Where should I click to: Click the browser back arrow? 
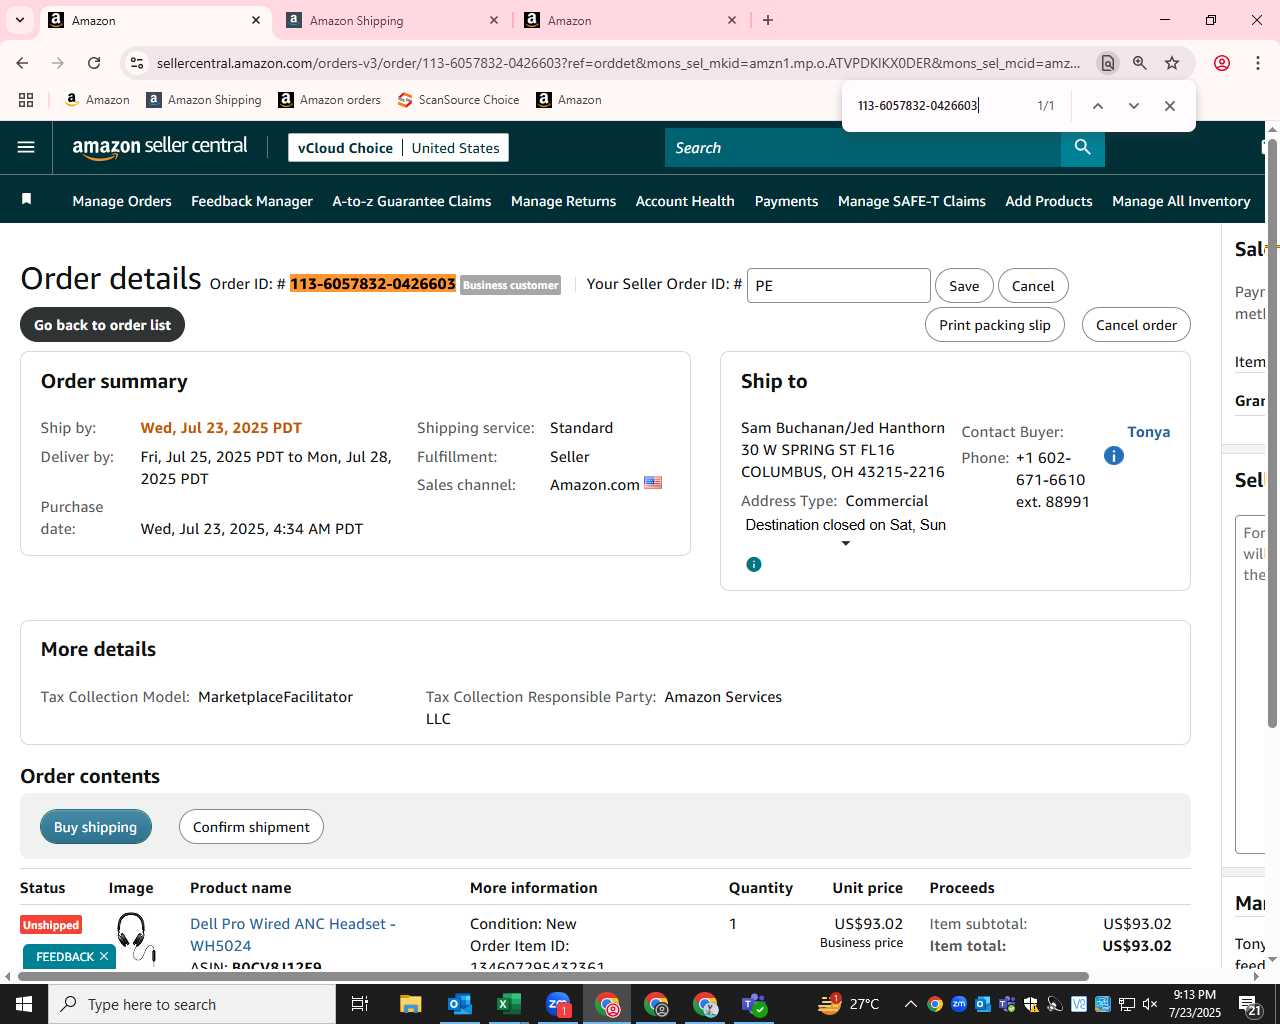[x=22, y=63]
